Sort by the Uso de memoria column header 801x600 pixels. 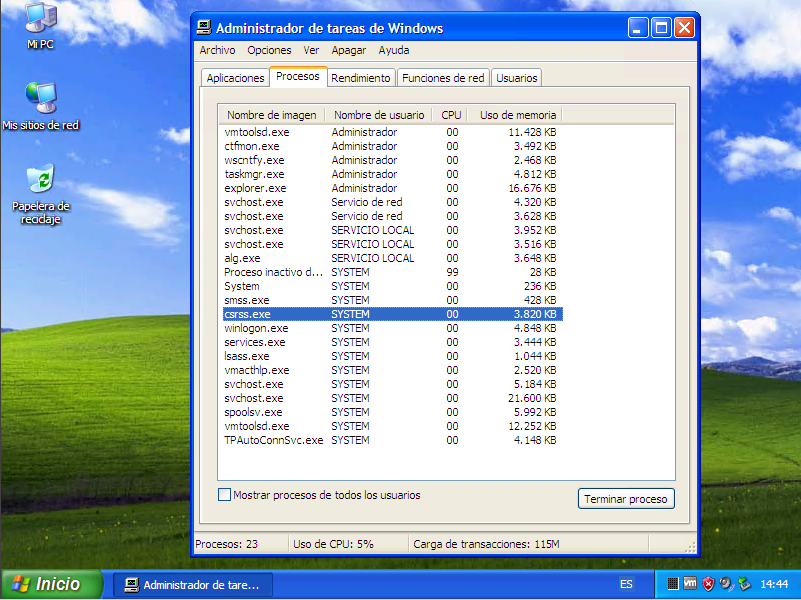[x=516, y=115]
